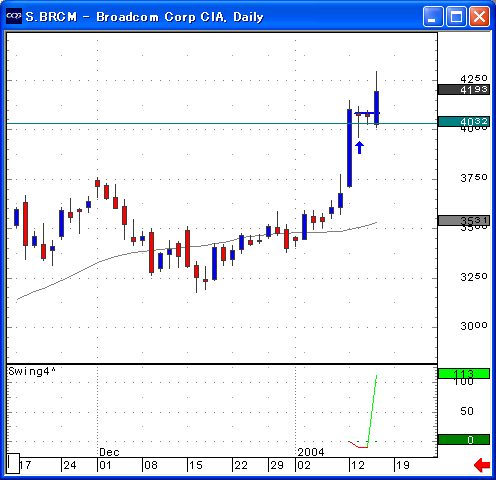Click date 01 on the time axis
496x480 pixels.
point(105,465)
